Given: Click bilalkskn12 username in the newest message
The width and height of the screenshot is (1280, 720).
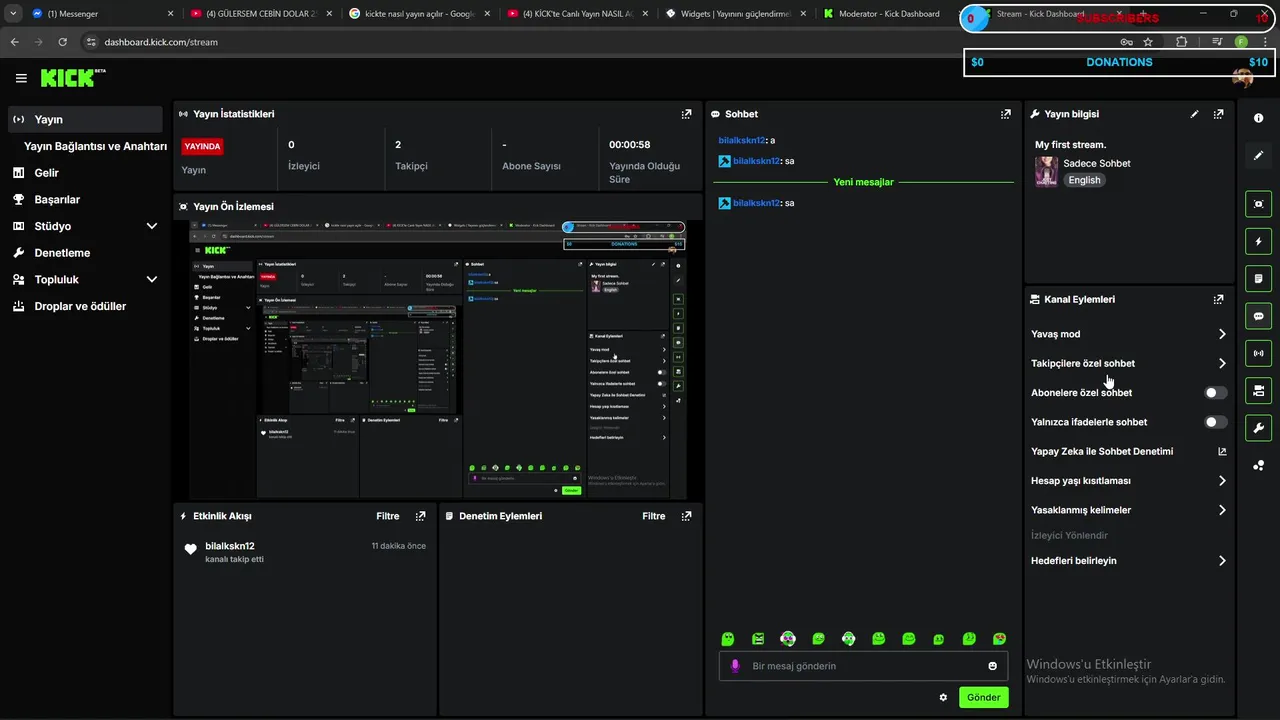Looking at the screenshot, I should pyautogui.click(x=756, y=203).
